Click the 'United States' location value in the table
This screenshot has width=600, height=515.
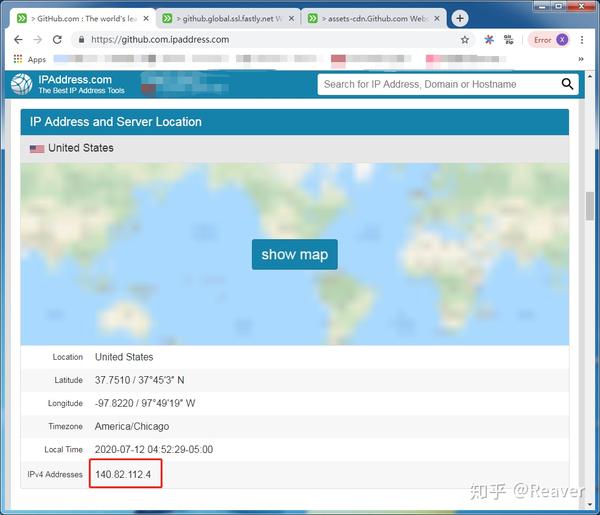click(124, 357)
